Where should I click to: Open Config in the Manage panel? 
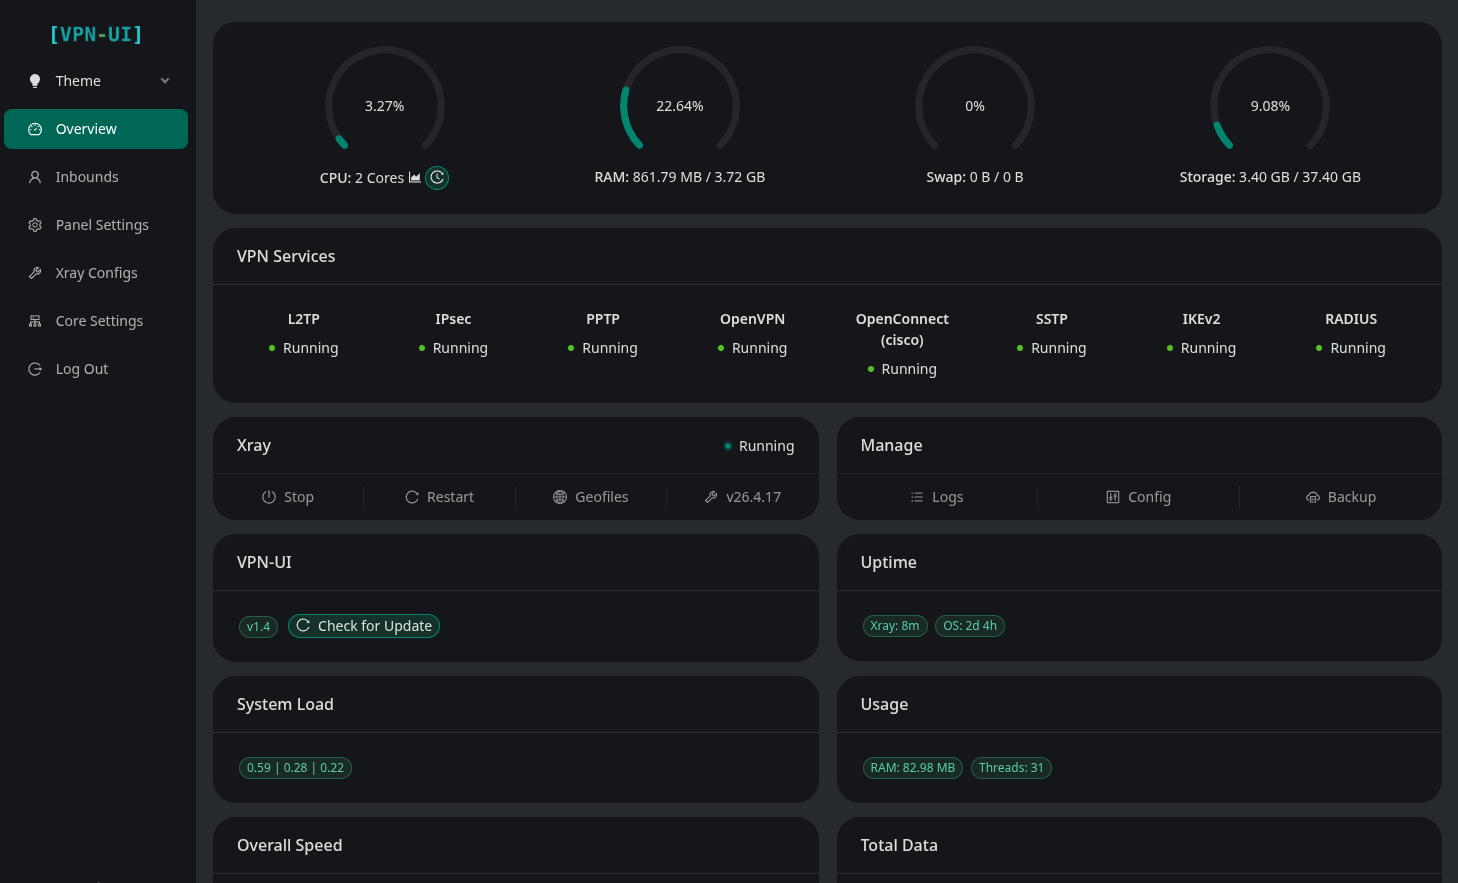[x=1138, y=497]
